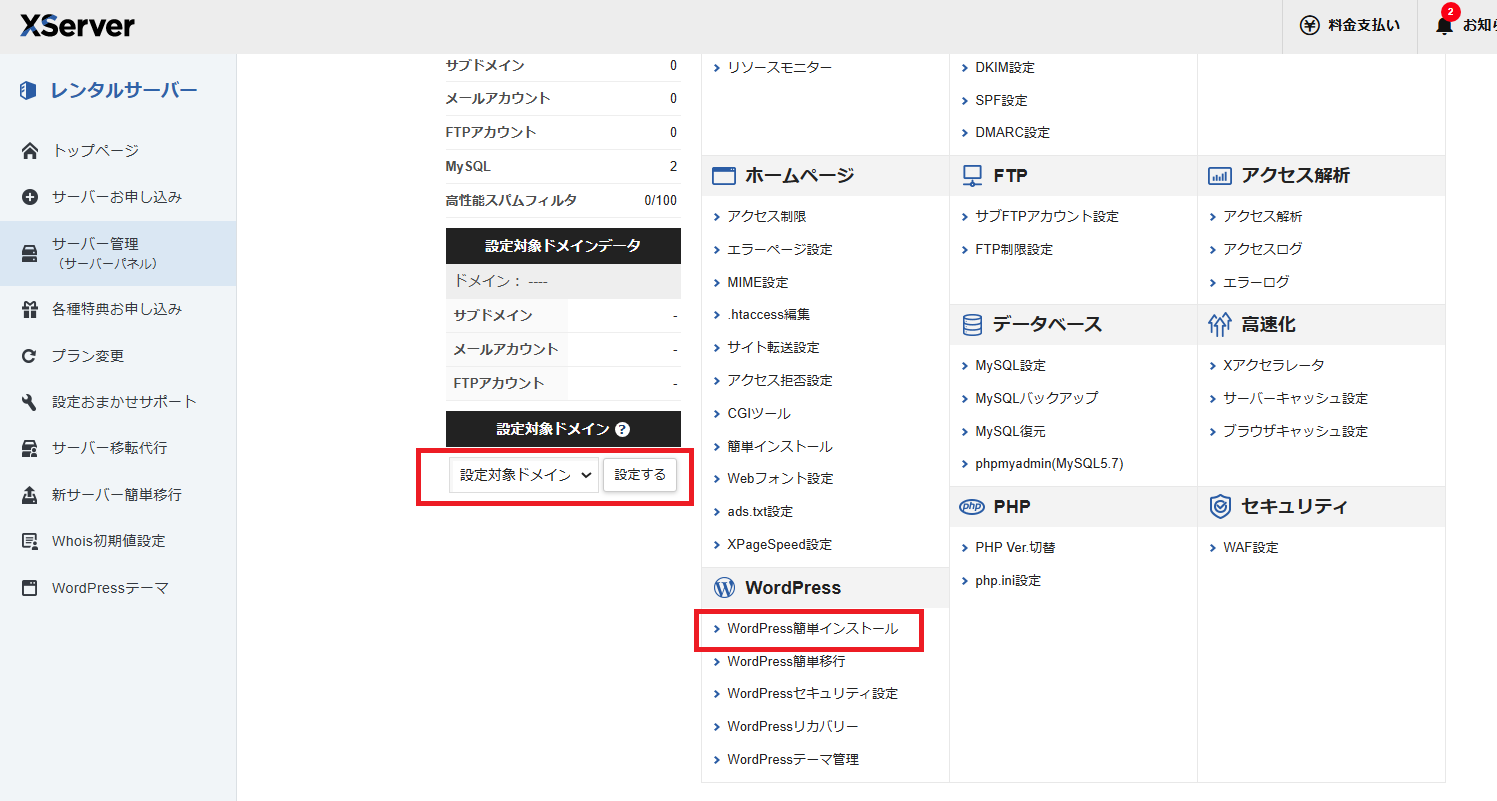Open the MySQLバックアップ link

pos(1036,398)
